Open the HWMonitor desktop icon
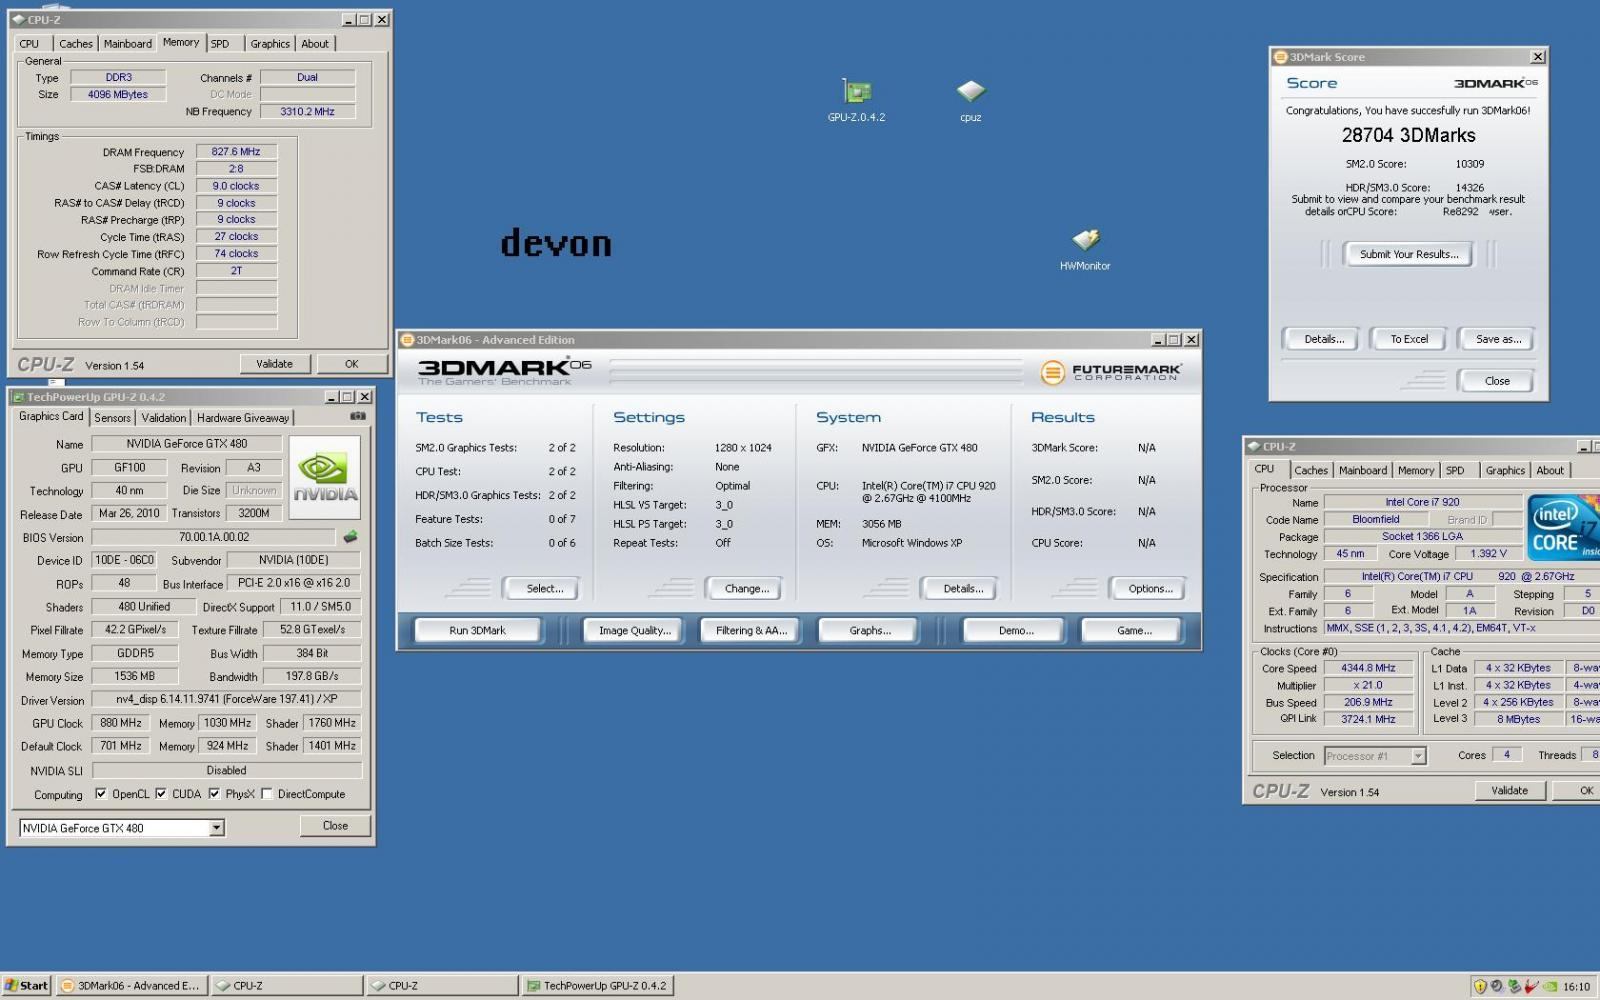The width and height of the screenshot is (1600, 1000). click(x=1085, y=240)
